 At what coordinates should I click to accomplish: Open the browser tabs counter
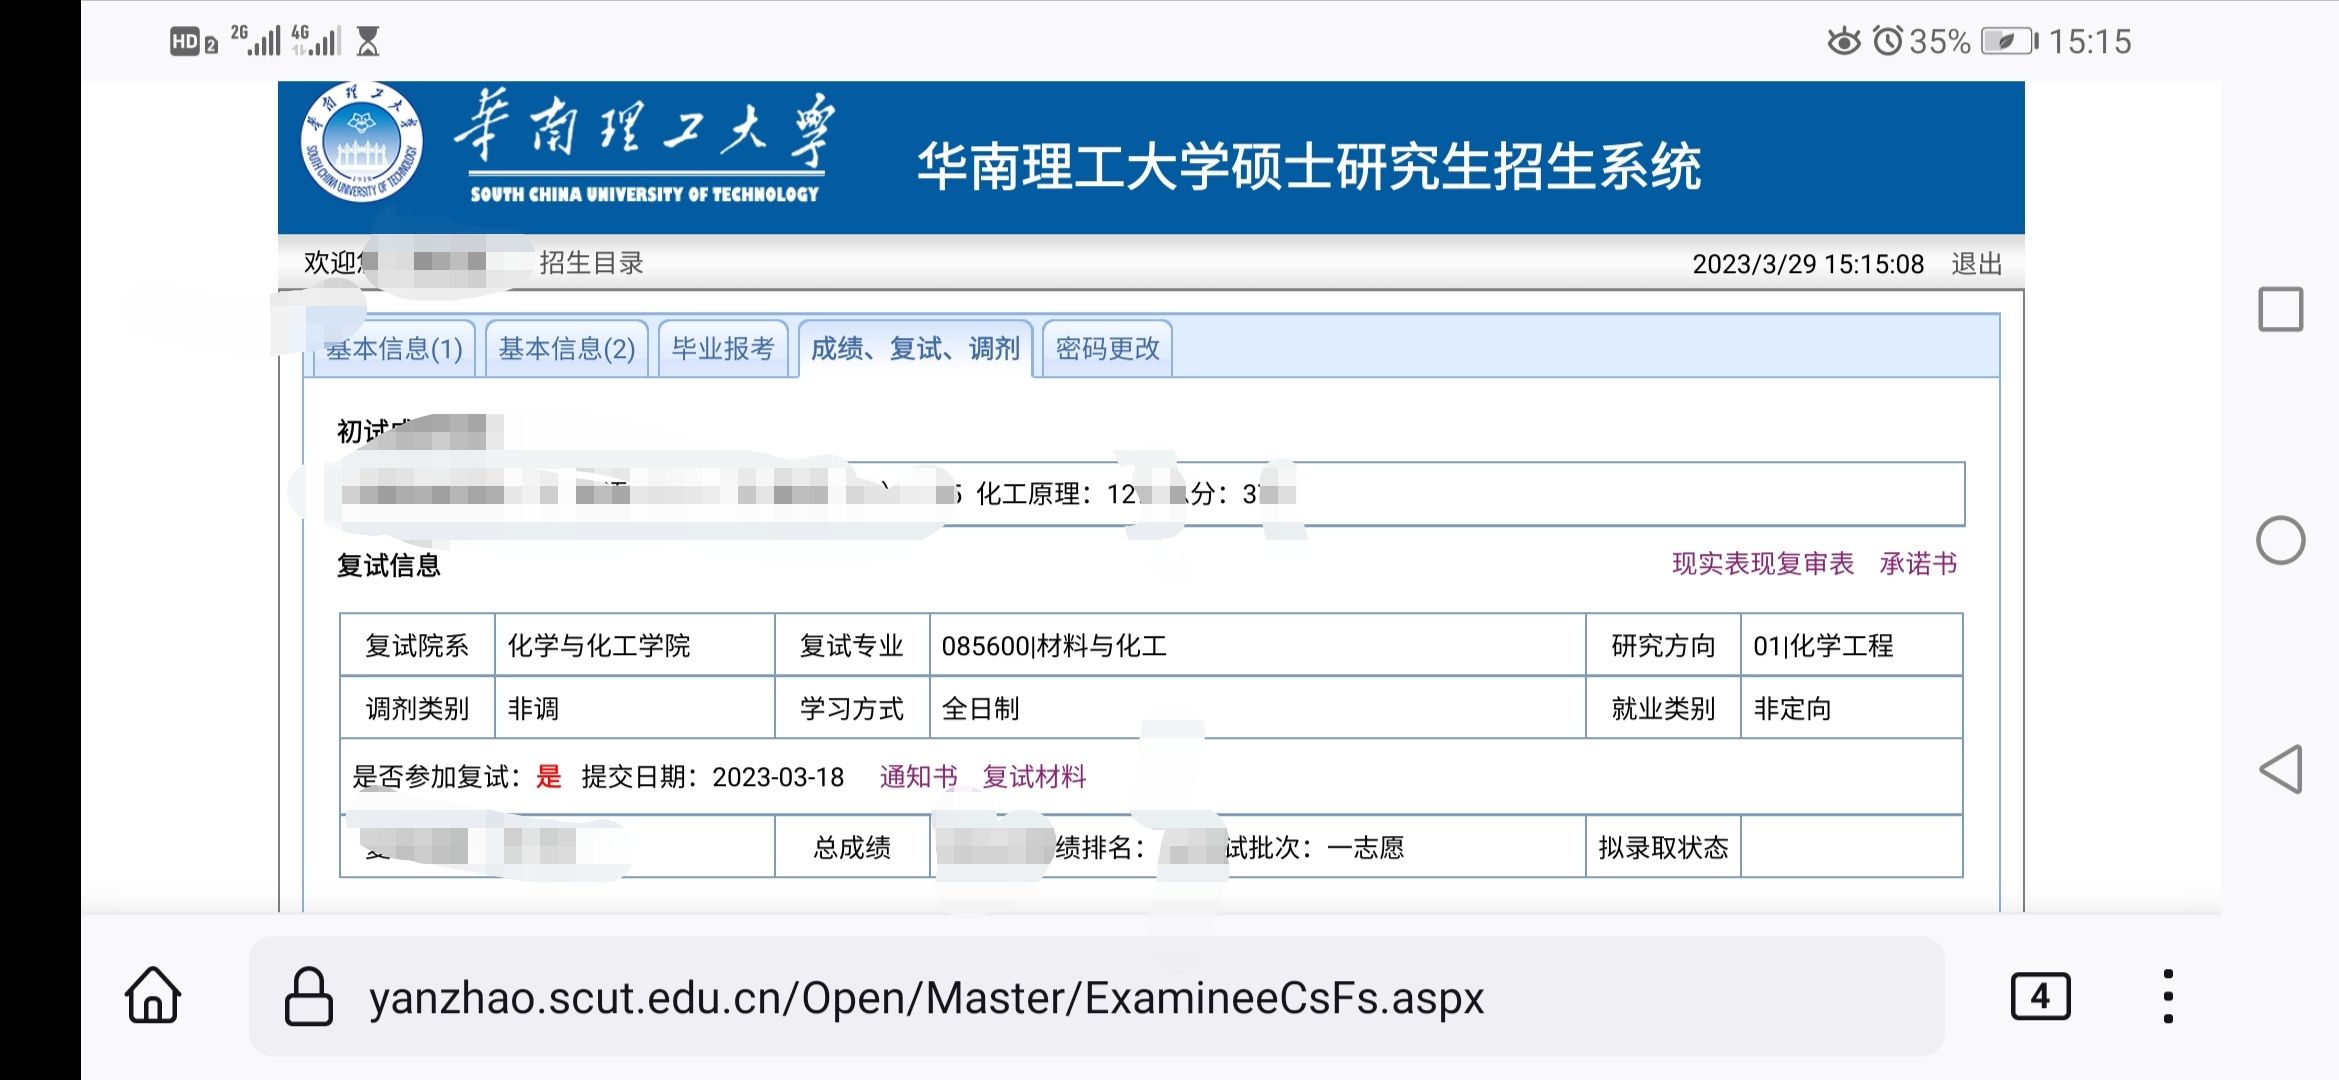point(2039,996)
